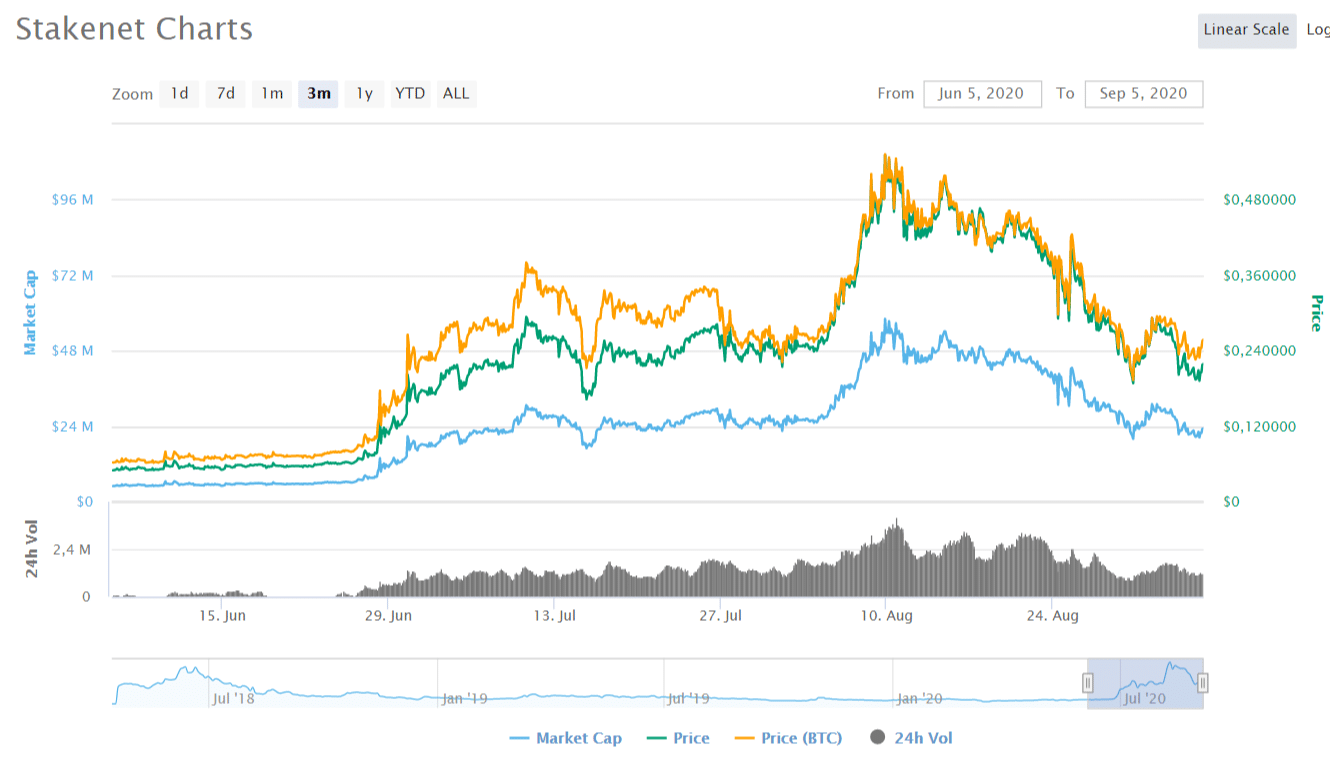Click the $0,480000 price axis value
The image size is (1330, 757).
[1259, 199]
